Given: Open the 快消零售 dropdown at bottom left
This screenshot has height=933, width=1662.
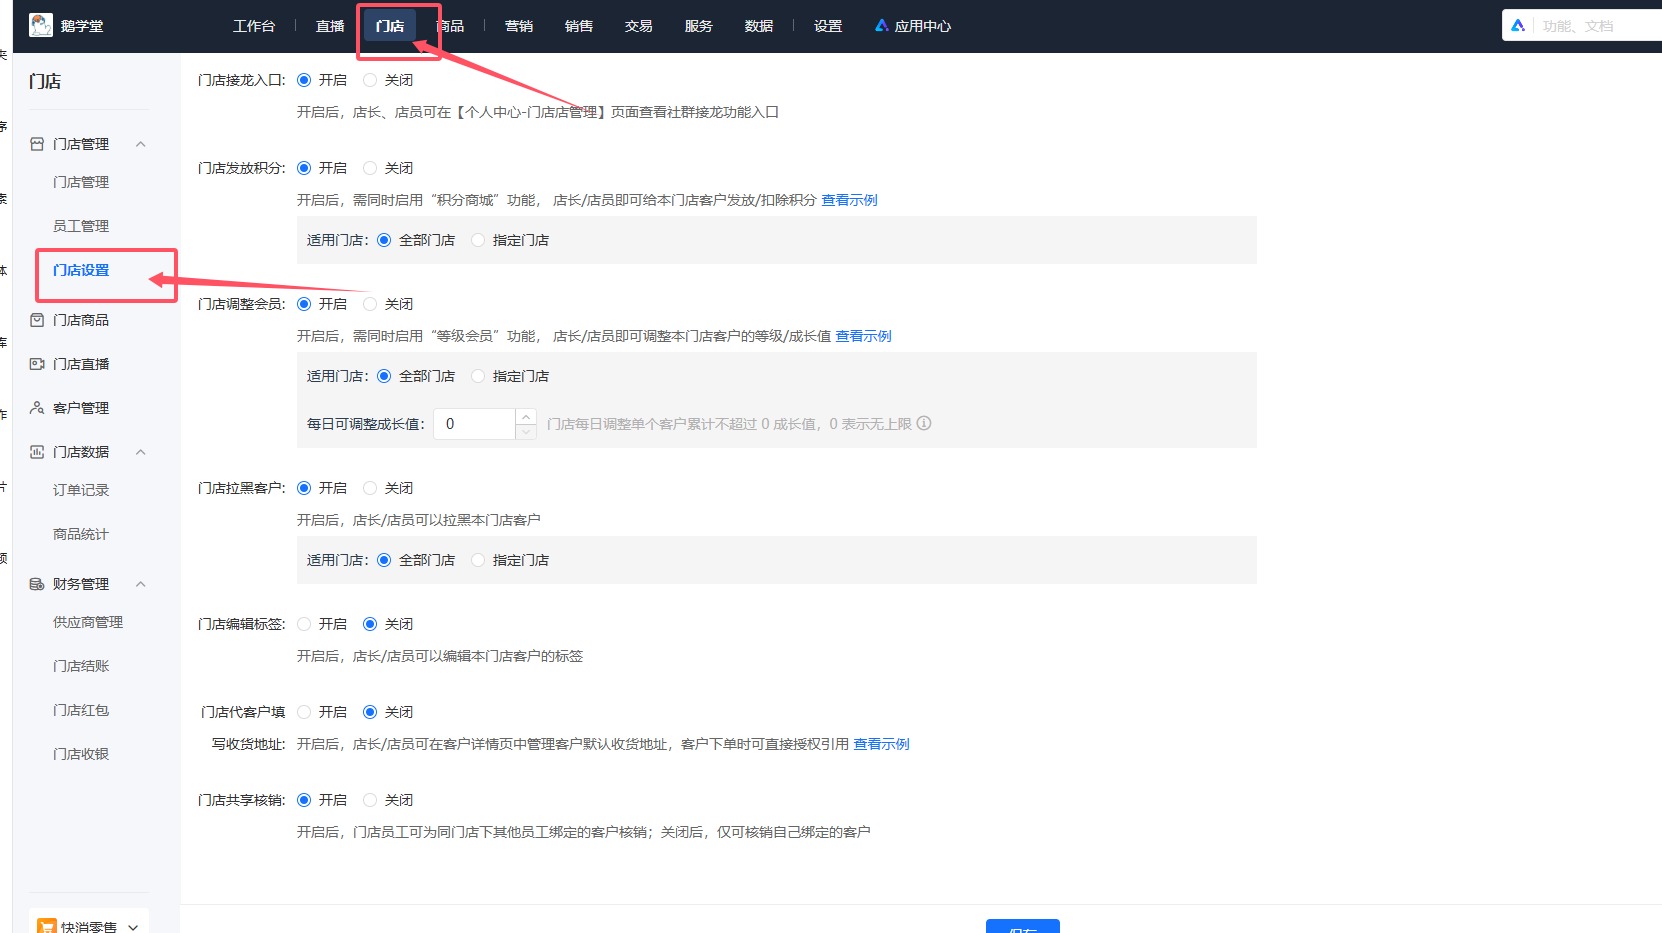Looking at the screenshot, I should (x=88, y=925).
